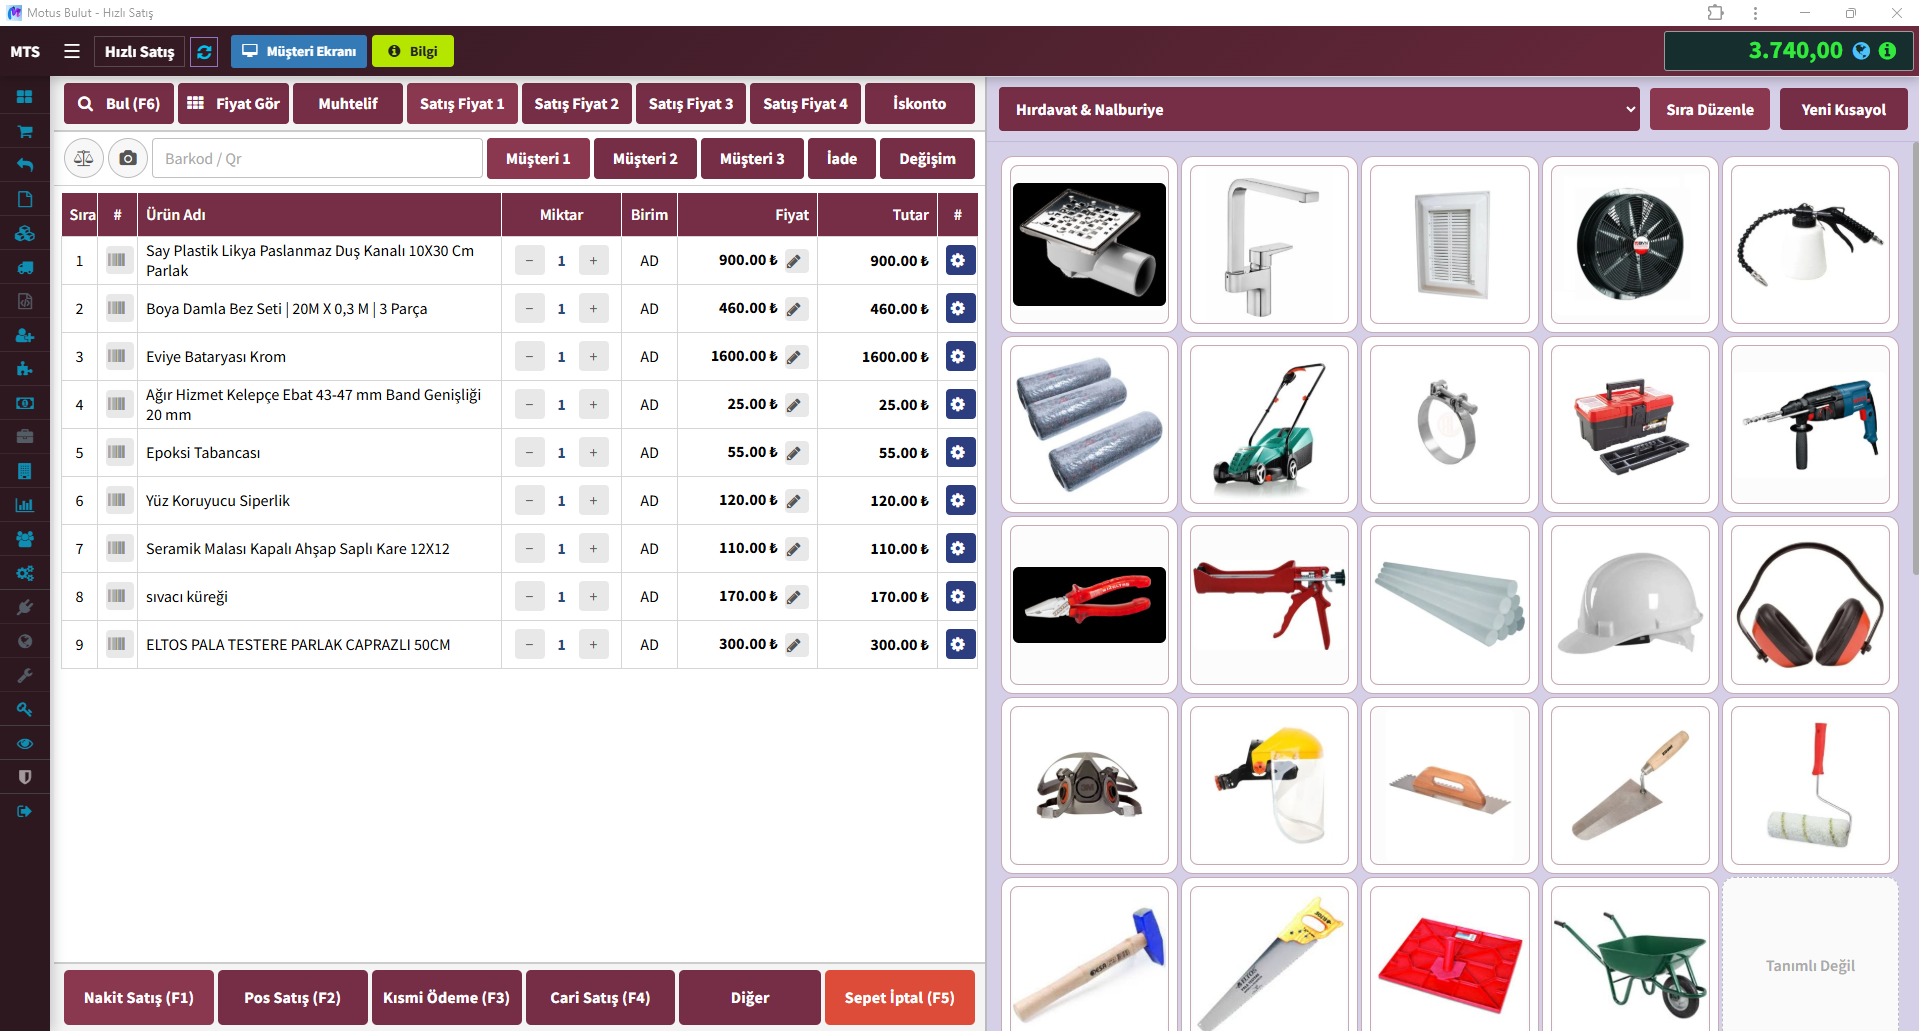Cancel the cart with Sepet İptal (F5)

click(899, 997)
